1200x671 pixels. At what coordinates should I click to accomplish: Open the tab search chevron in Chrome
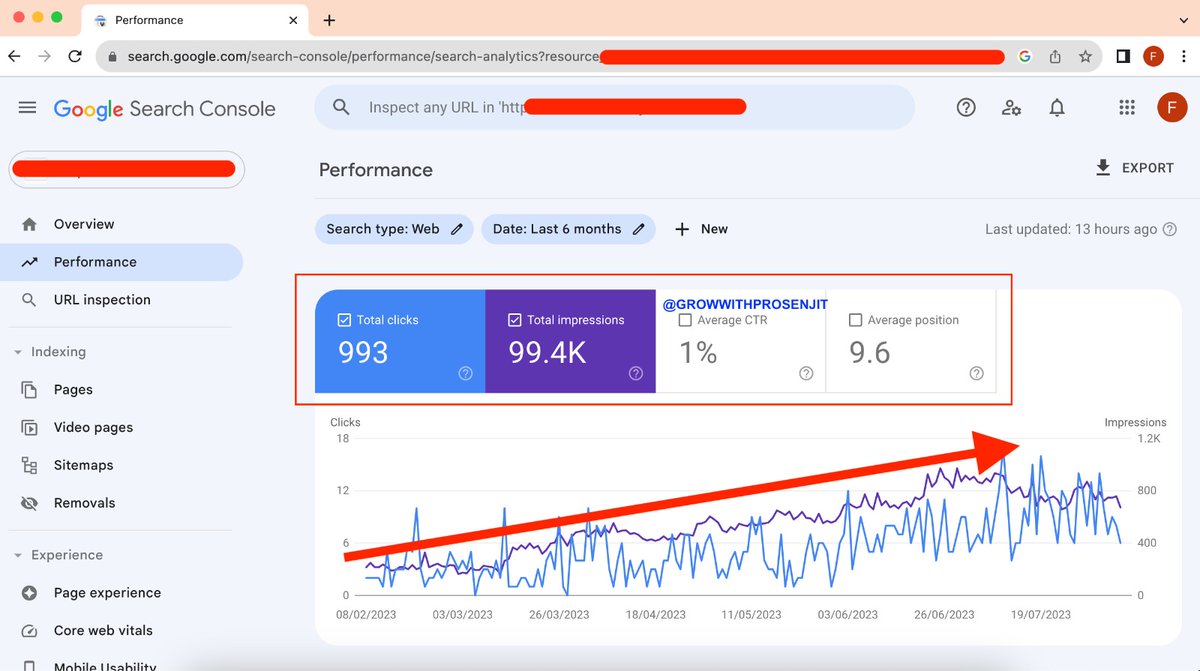tap(1184, 20)
